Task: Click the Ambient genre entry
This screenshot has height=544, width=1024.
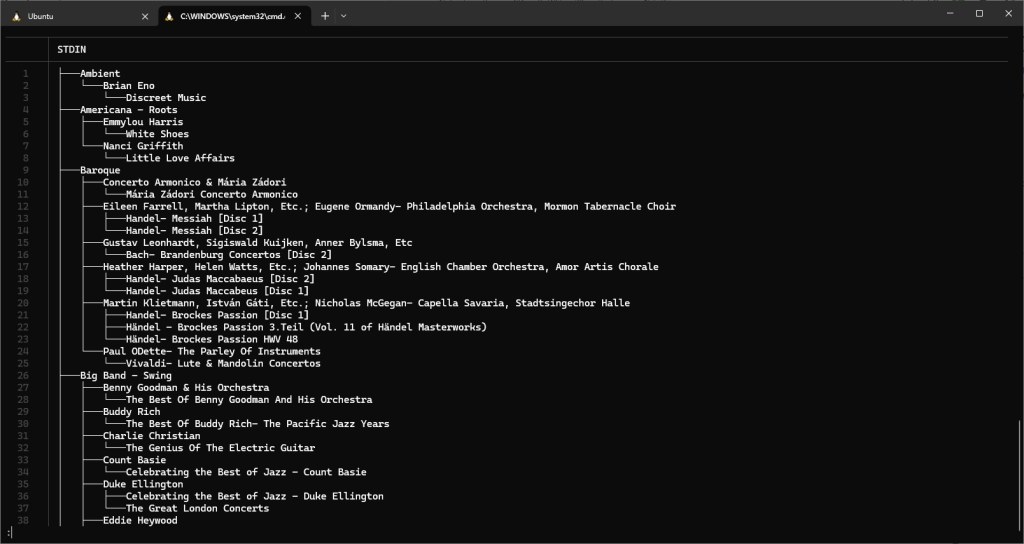Action: pyautogui.click(x=99, y=74)
